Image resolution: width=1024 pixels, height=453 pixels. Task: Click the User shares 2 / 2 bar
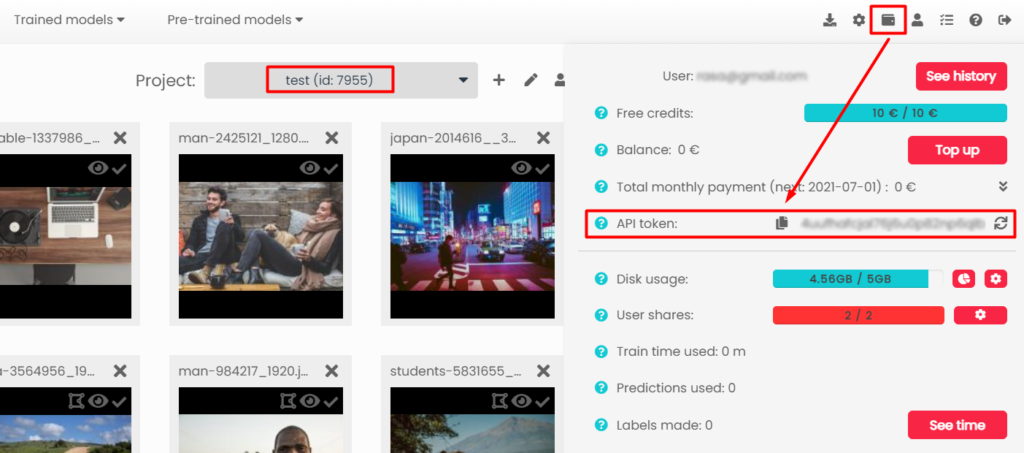click(858, 315)
